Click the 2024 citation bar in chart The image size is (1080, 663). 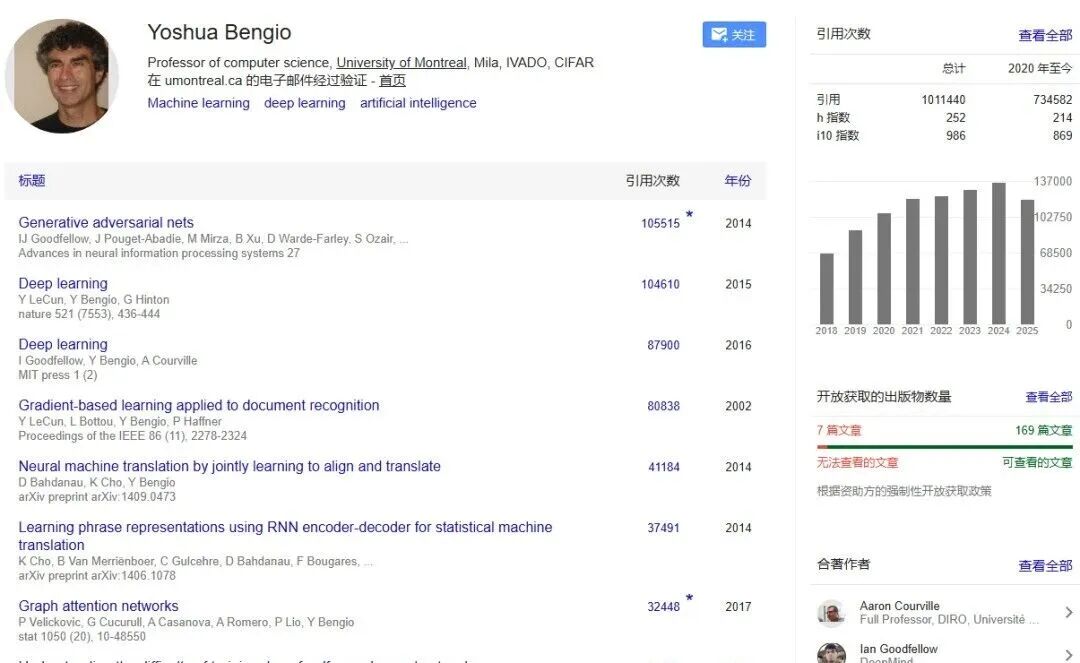[x=999, y=253]
